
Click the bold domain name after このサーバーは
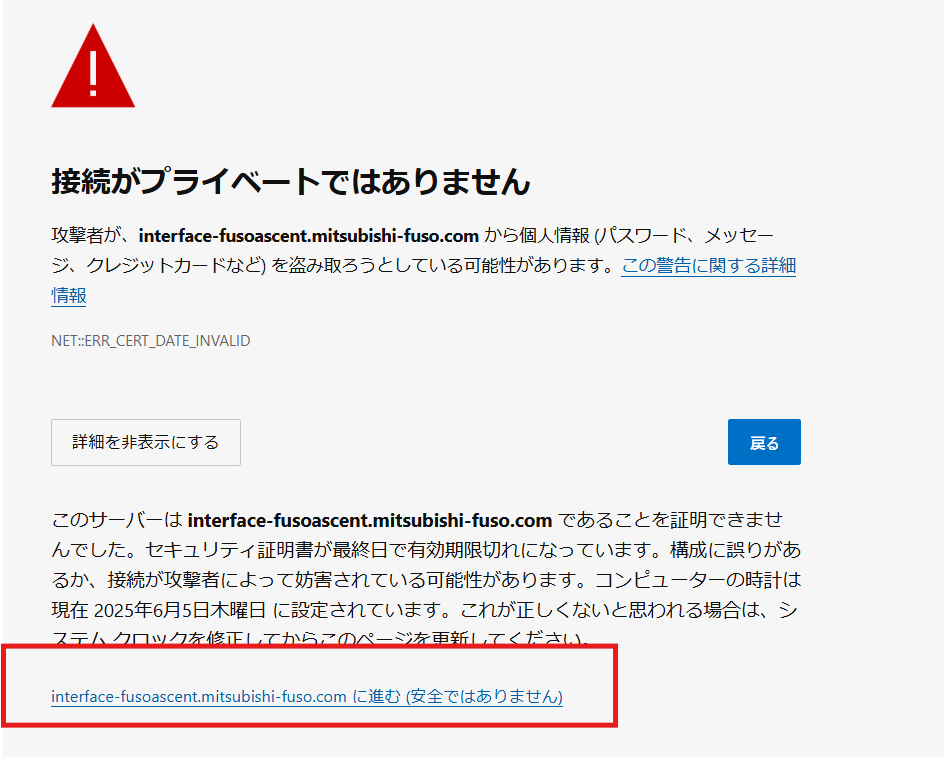[x=369, y=520]
